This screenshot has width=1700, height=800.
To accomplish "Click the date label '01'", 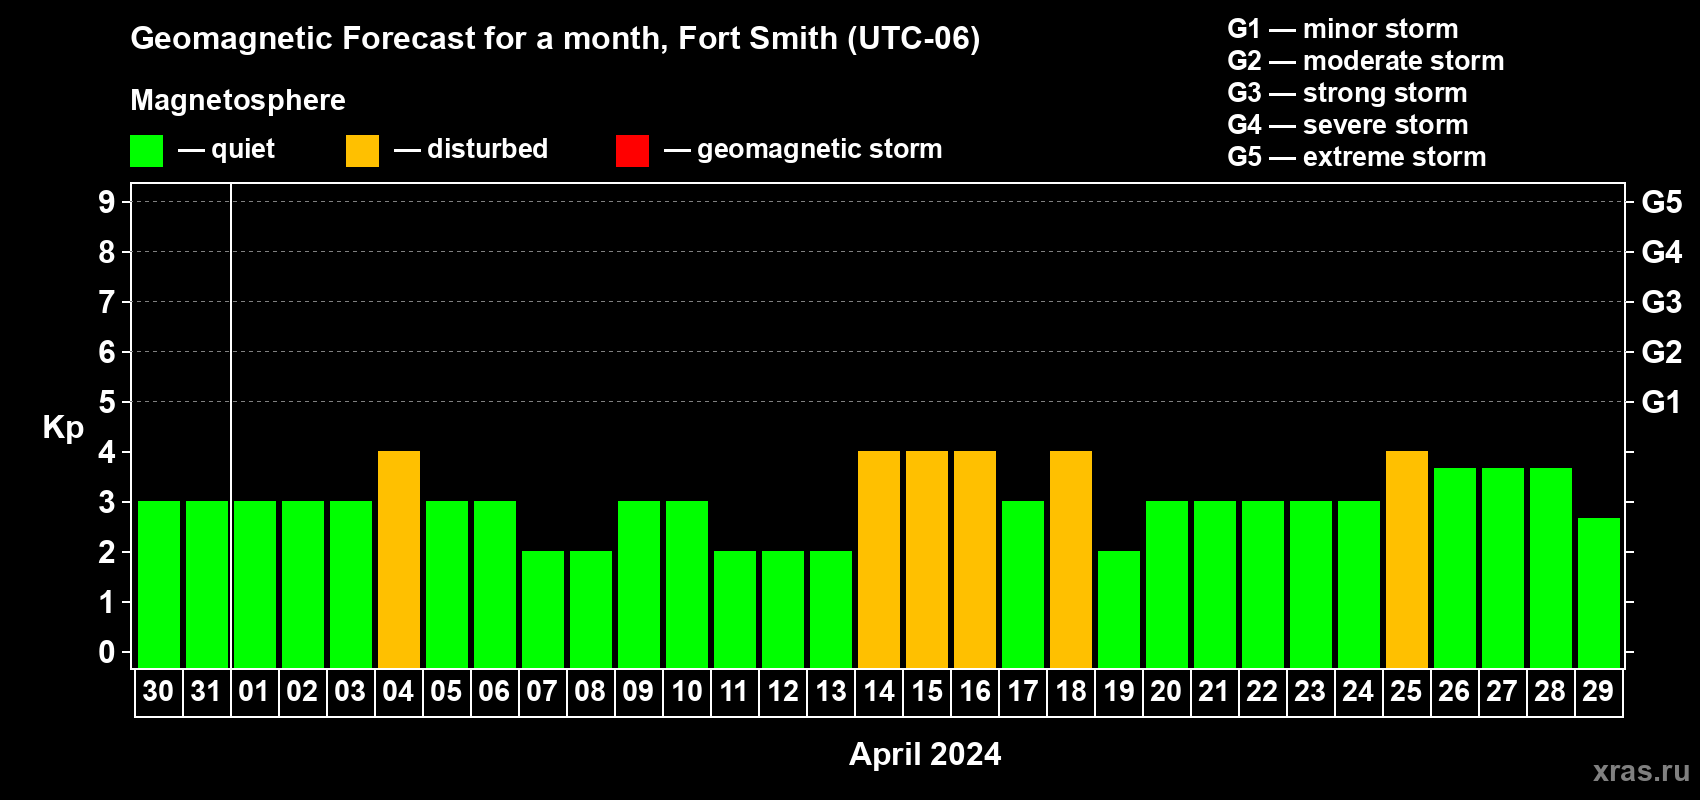I will coord(254,692).
